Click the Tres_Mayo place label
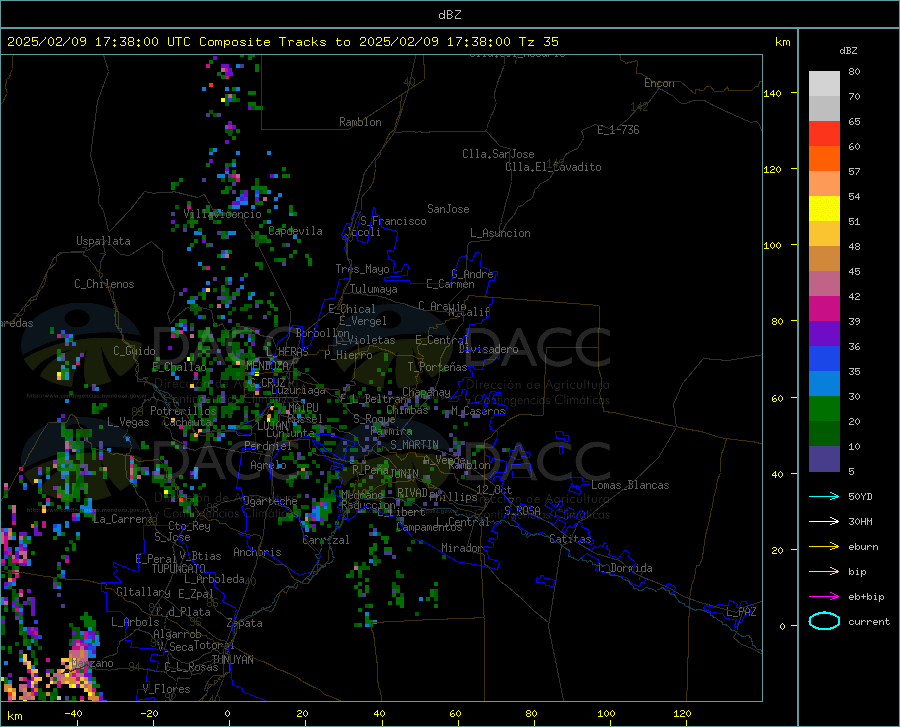Viewport: 900px width, 727px height. (362, 269)
